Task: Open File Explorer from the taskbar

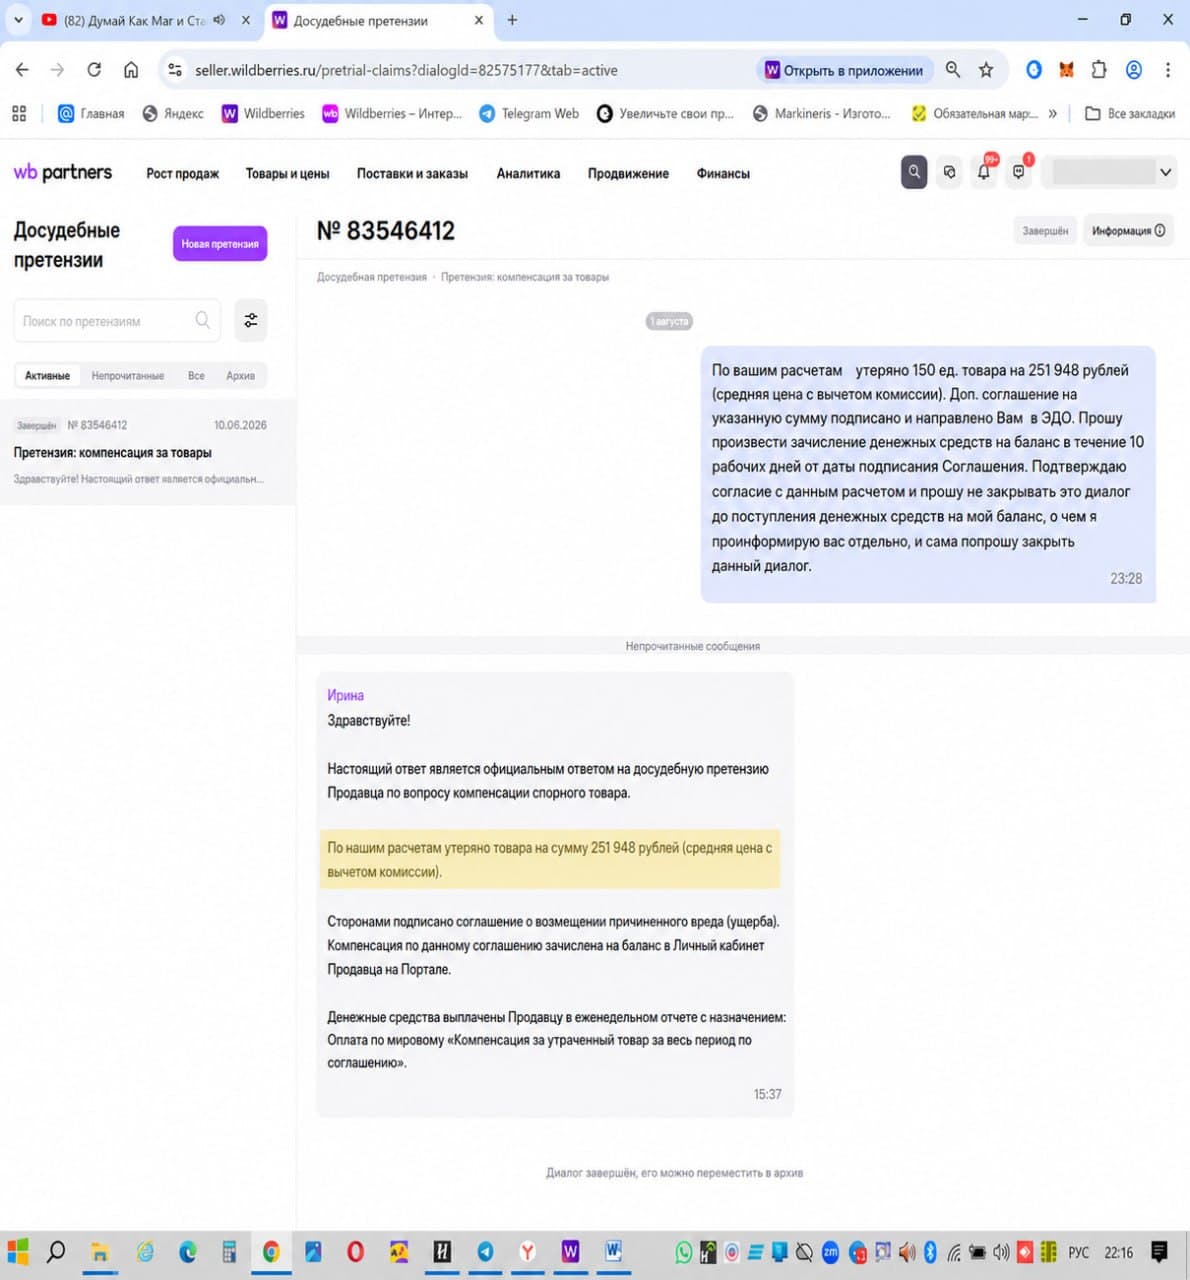Action: click(x=99, y=1252)
